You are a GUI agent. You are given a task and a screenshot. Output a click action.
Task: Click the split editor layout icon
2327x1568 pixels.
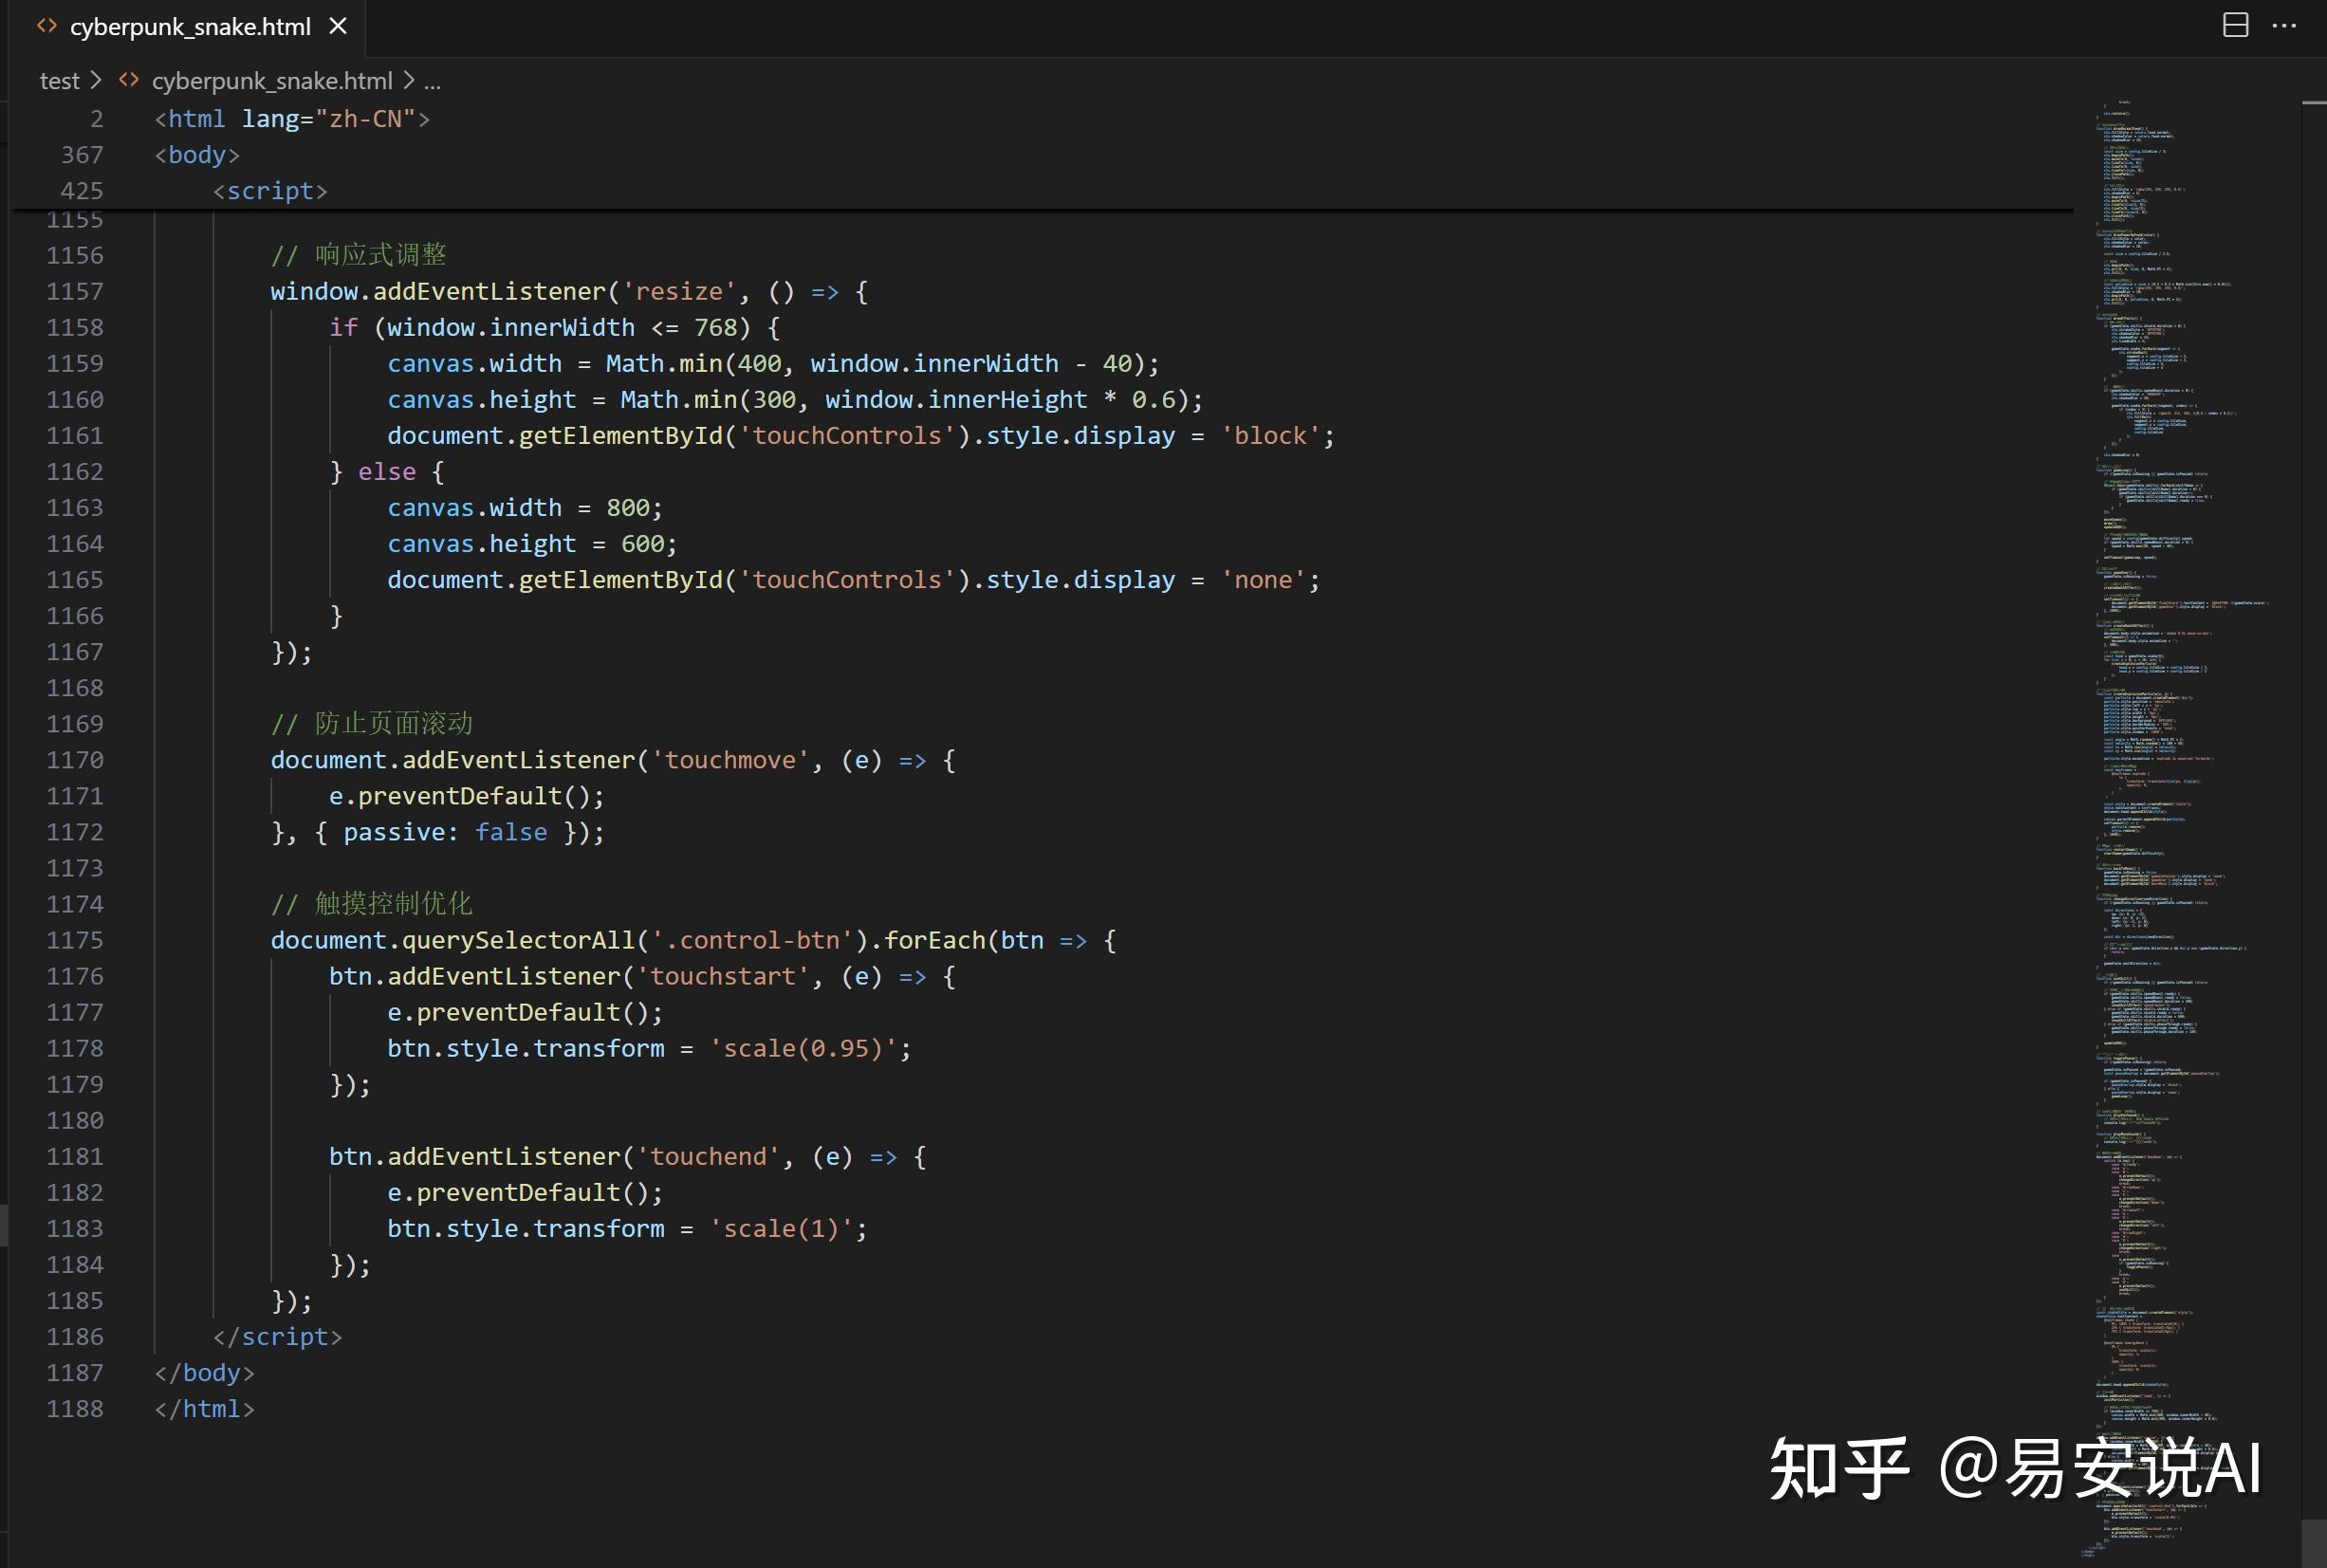tap(2235, 26)
